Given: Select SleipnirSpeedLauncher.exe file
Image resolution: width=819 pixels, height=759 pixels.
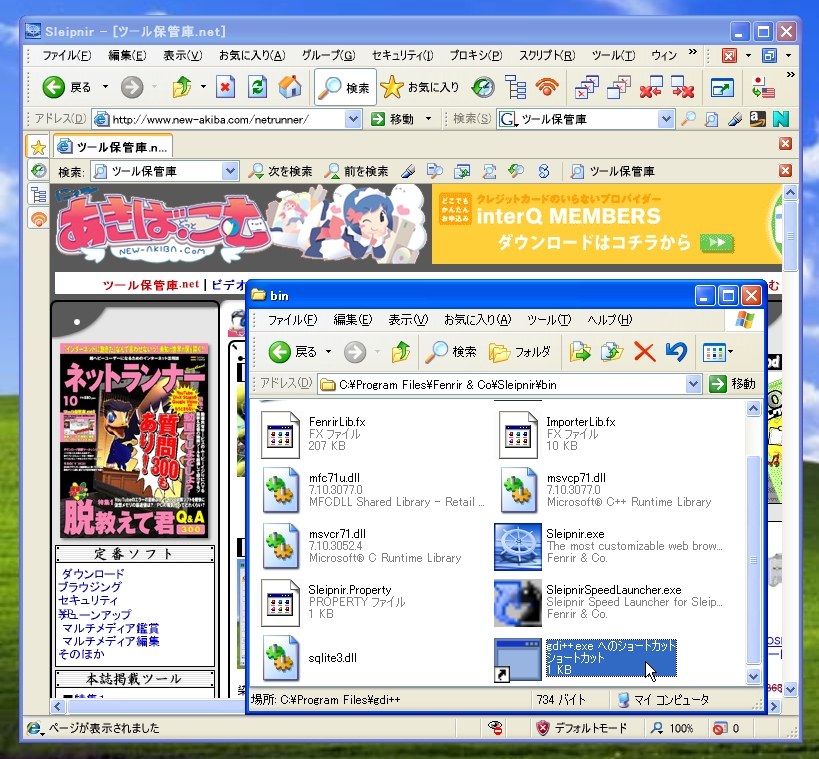Looking at the screenshot, I should pos(609,602).
